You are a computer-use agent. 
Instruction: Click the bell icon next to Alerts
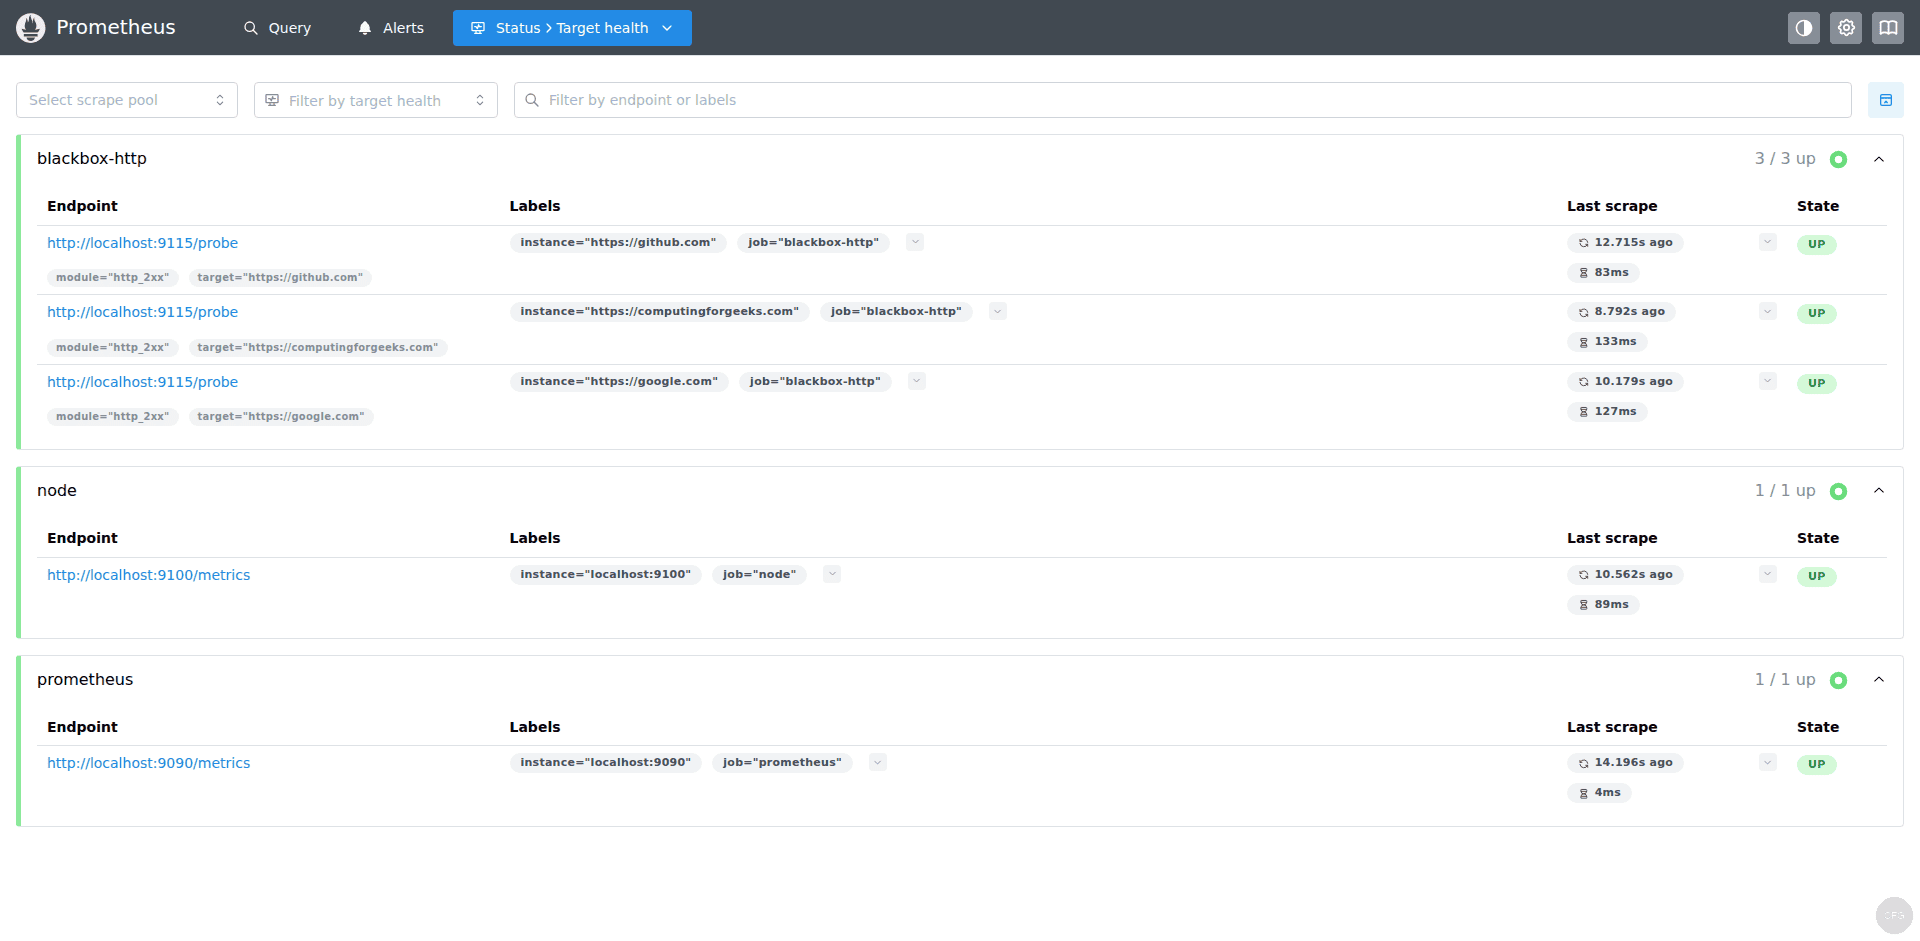(364, 27)
